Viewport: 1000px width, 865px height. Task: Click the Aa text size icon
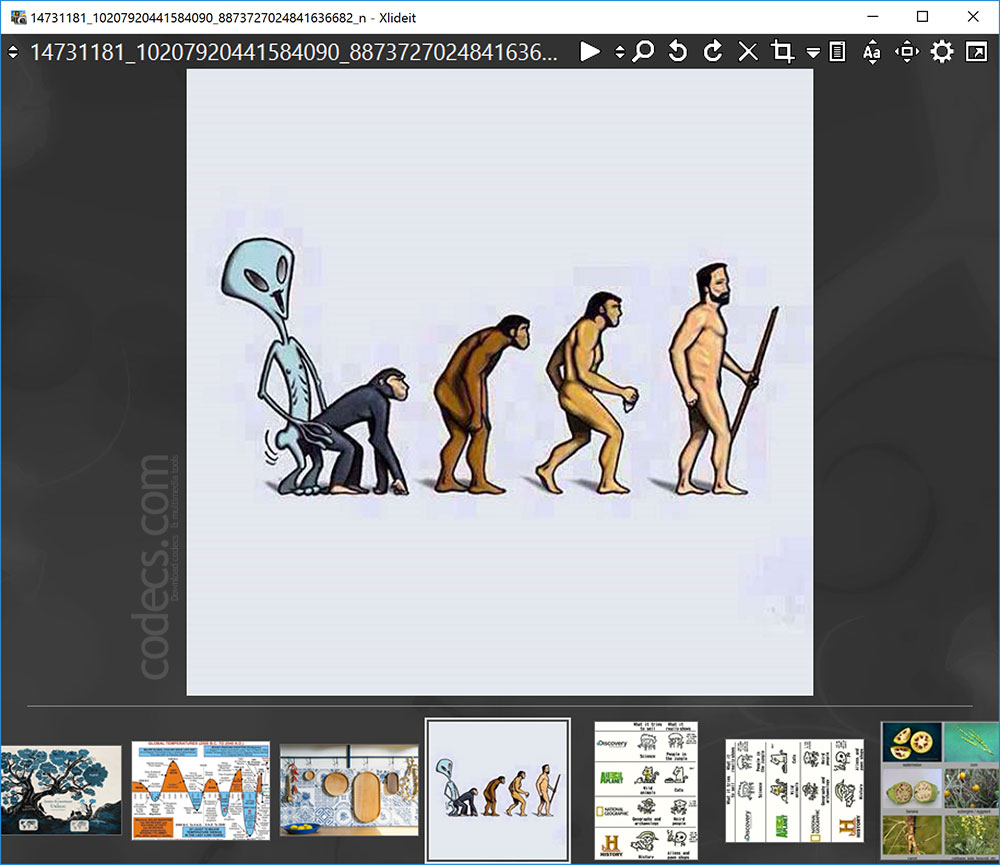pyautogui.click(x=872, y=52)
